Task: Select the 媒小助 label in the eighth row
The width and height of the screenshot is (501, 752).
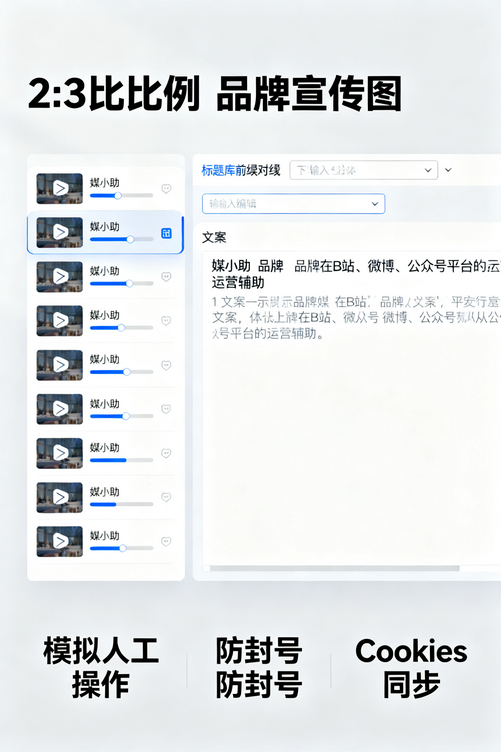Action: [x=105, y=492]
